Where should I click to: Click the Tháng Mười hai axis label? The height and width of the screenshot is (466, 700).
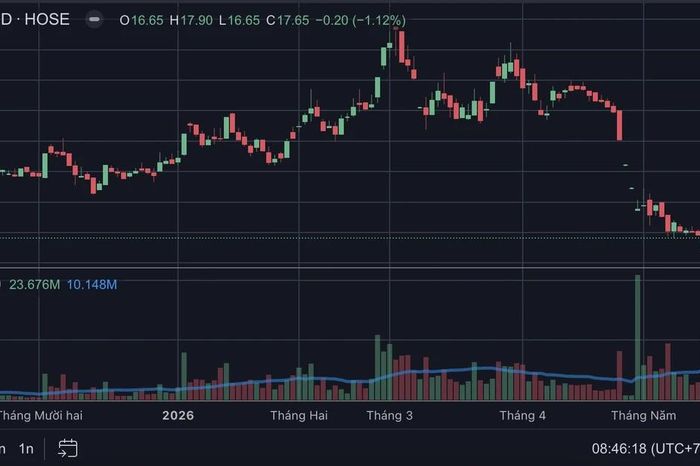point(41,416)
